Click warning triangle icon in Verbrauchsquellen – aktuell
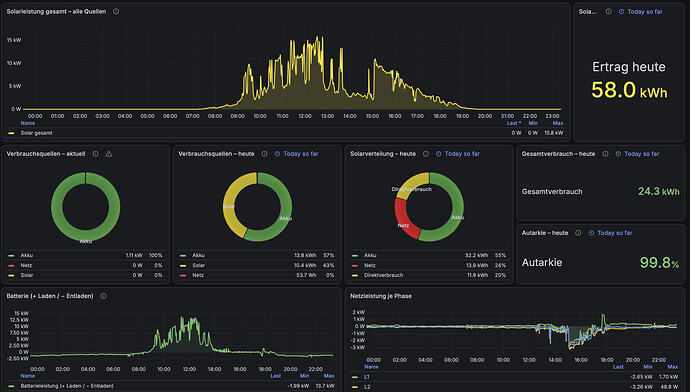Image resolution: width=690 pixels, height=392 pixels. coord(109,154)
